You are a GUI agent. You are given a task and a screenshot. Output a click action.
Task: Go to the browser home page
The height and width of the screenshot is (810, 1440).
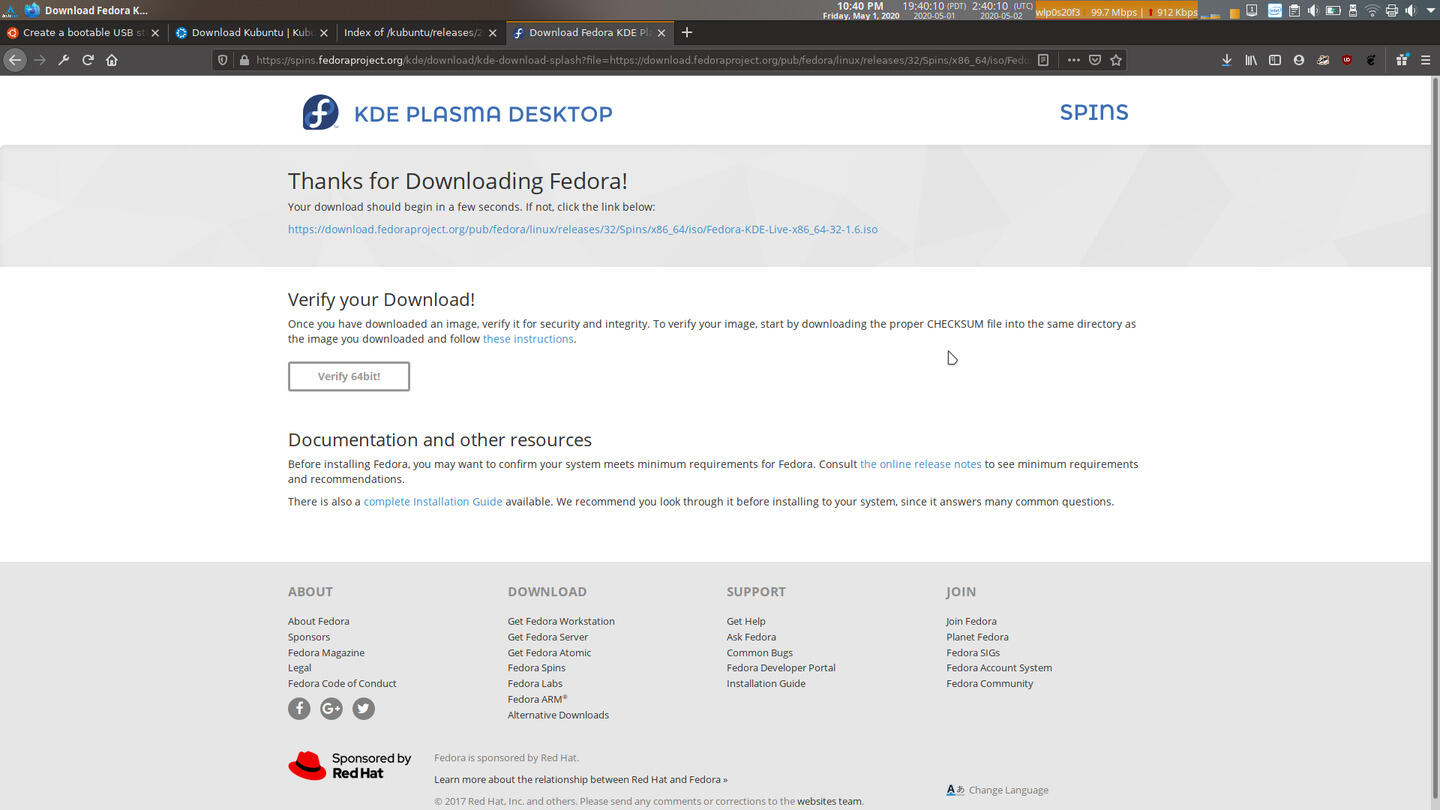(x=112, y=60)
